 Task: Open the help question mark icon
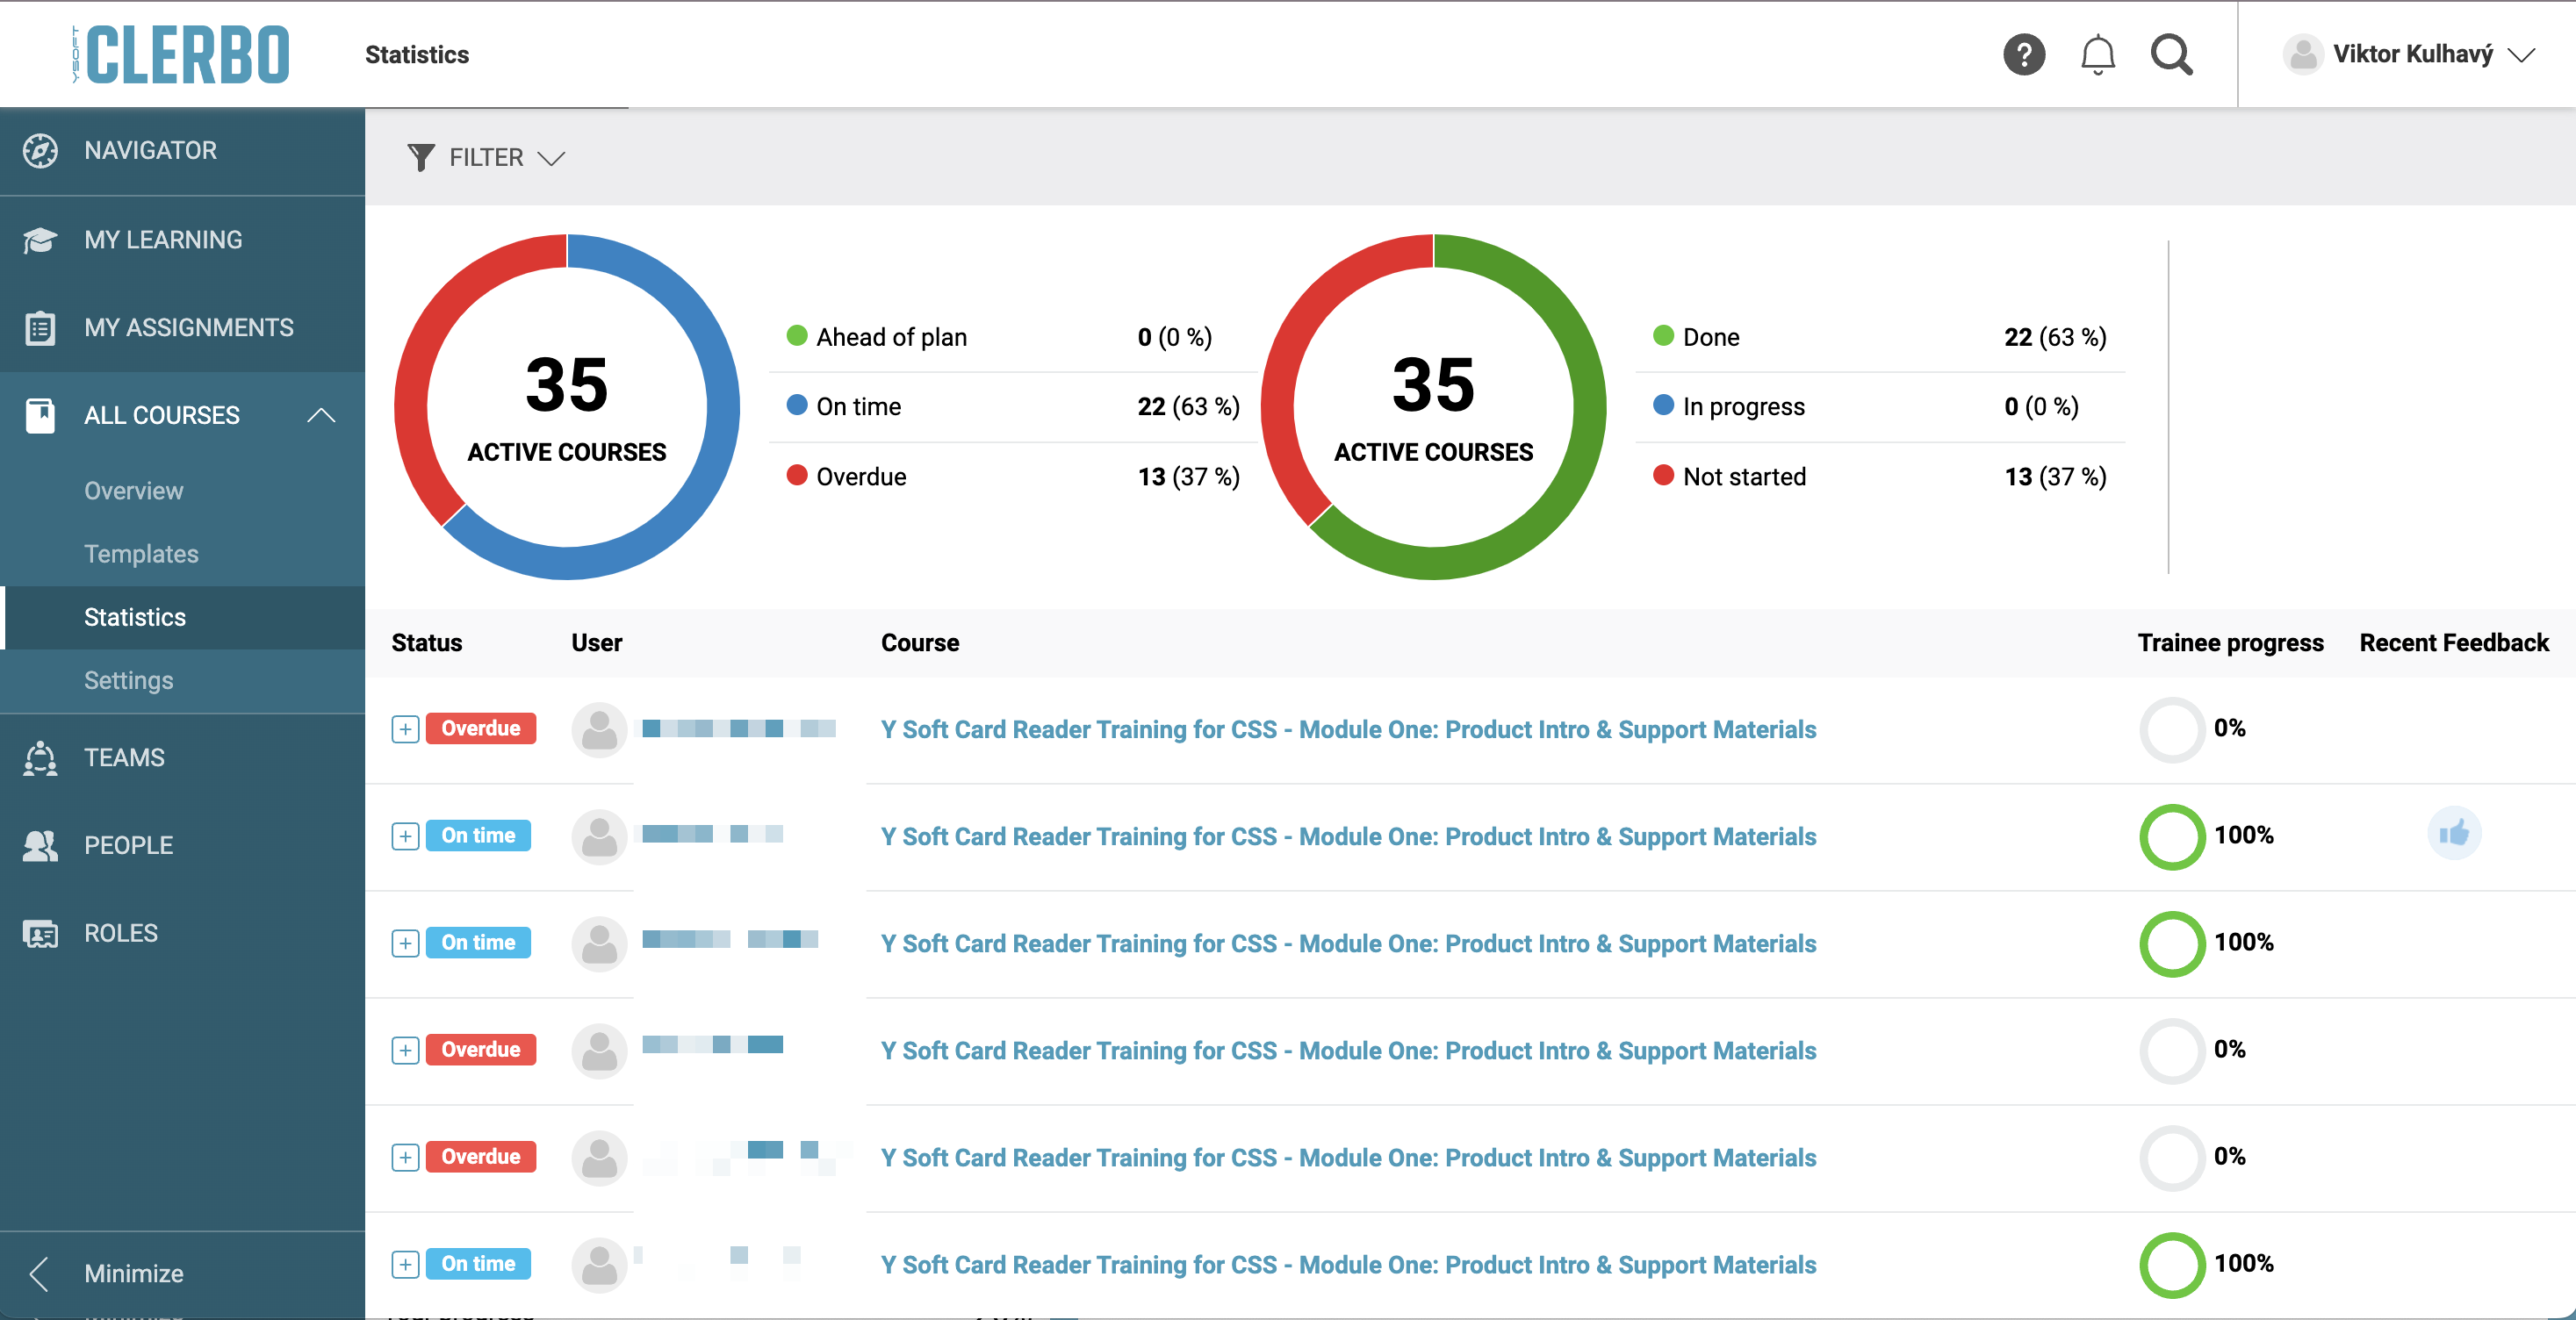pyautogui.click(x=2024, y=54)
